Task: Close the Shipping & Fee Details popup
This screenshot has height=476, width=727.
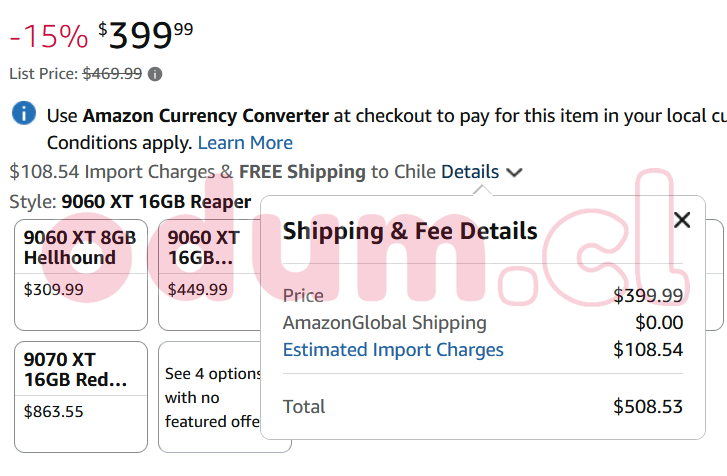Action: tap(682, 220)
